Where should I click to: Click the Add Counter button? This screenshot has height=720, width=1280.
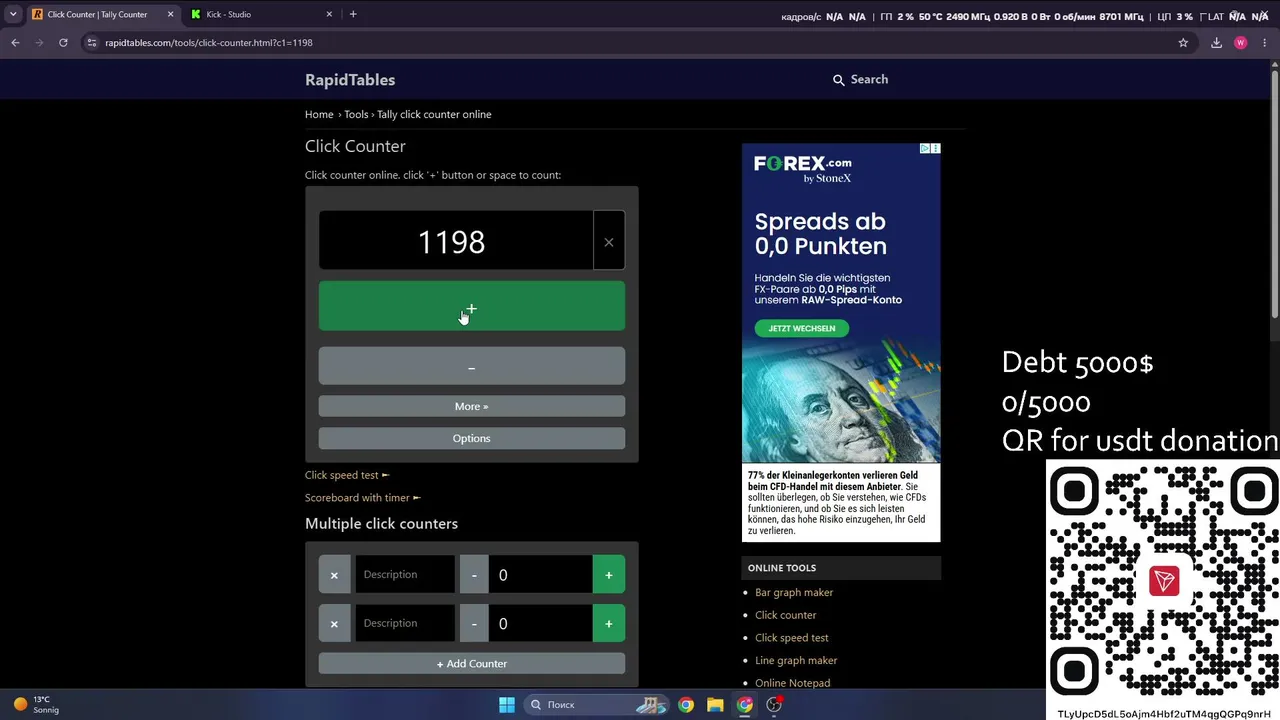(471, 663)
